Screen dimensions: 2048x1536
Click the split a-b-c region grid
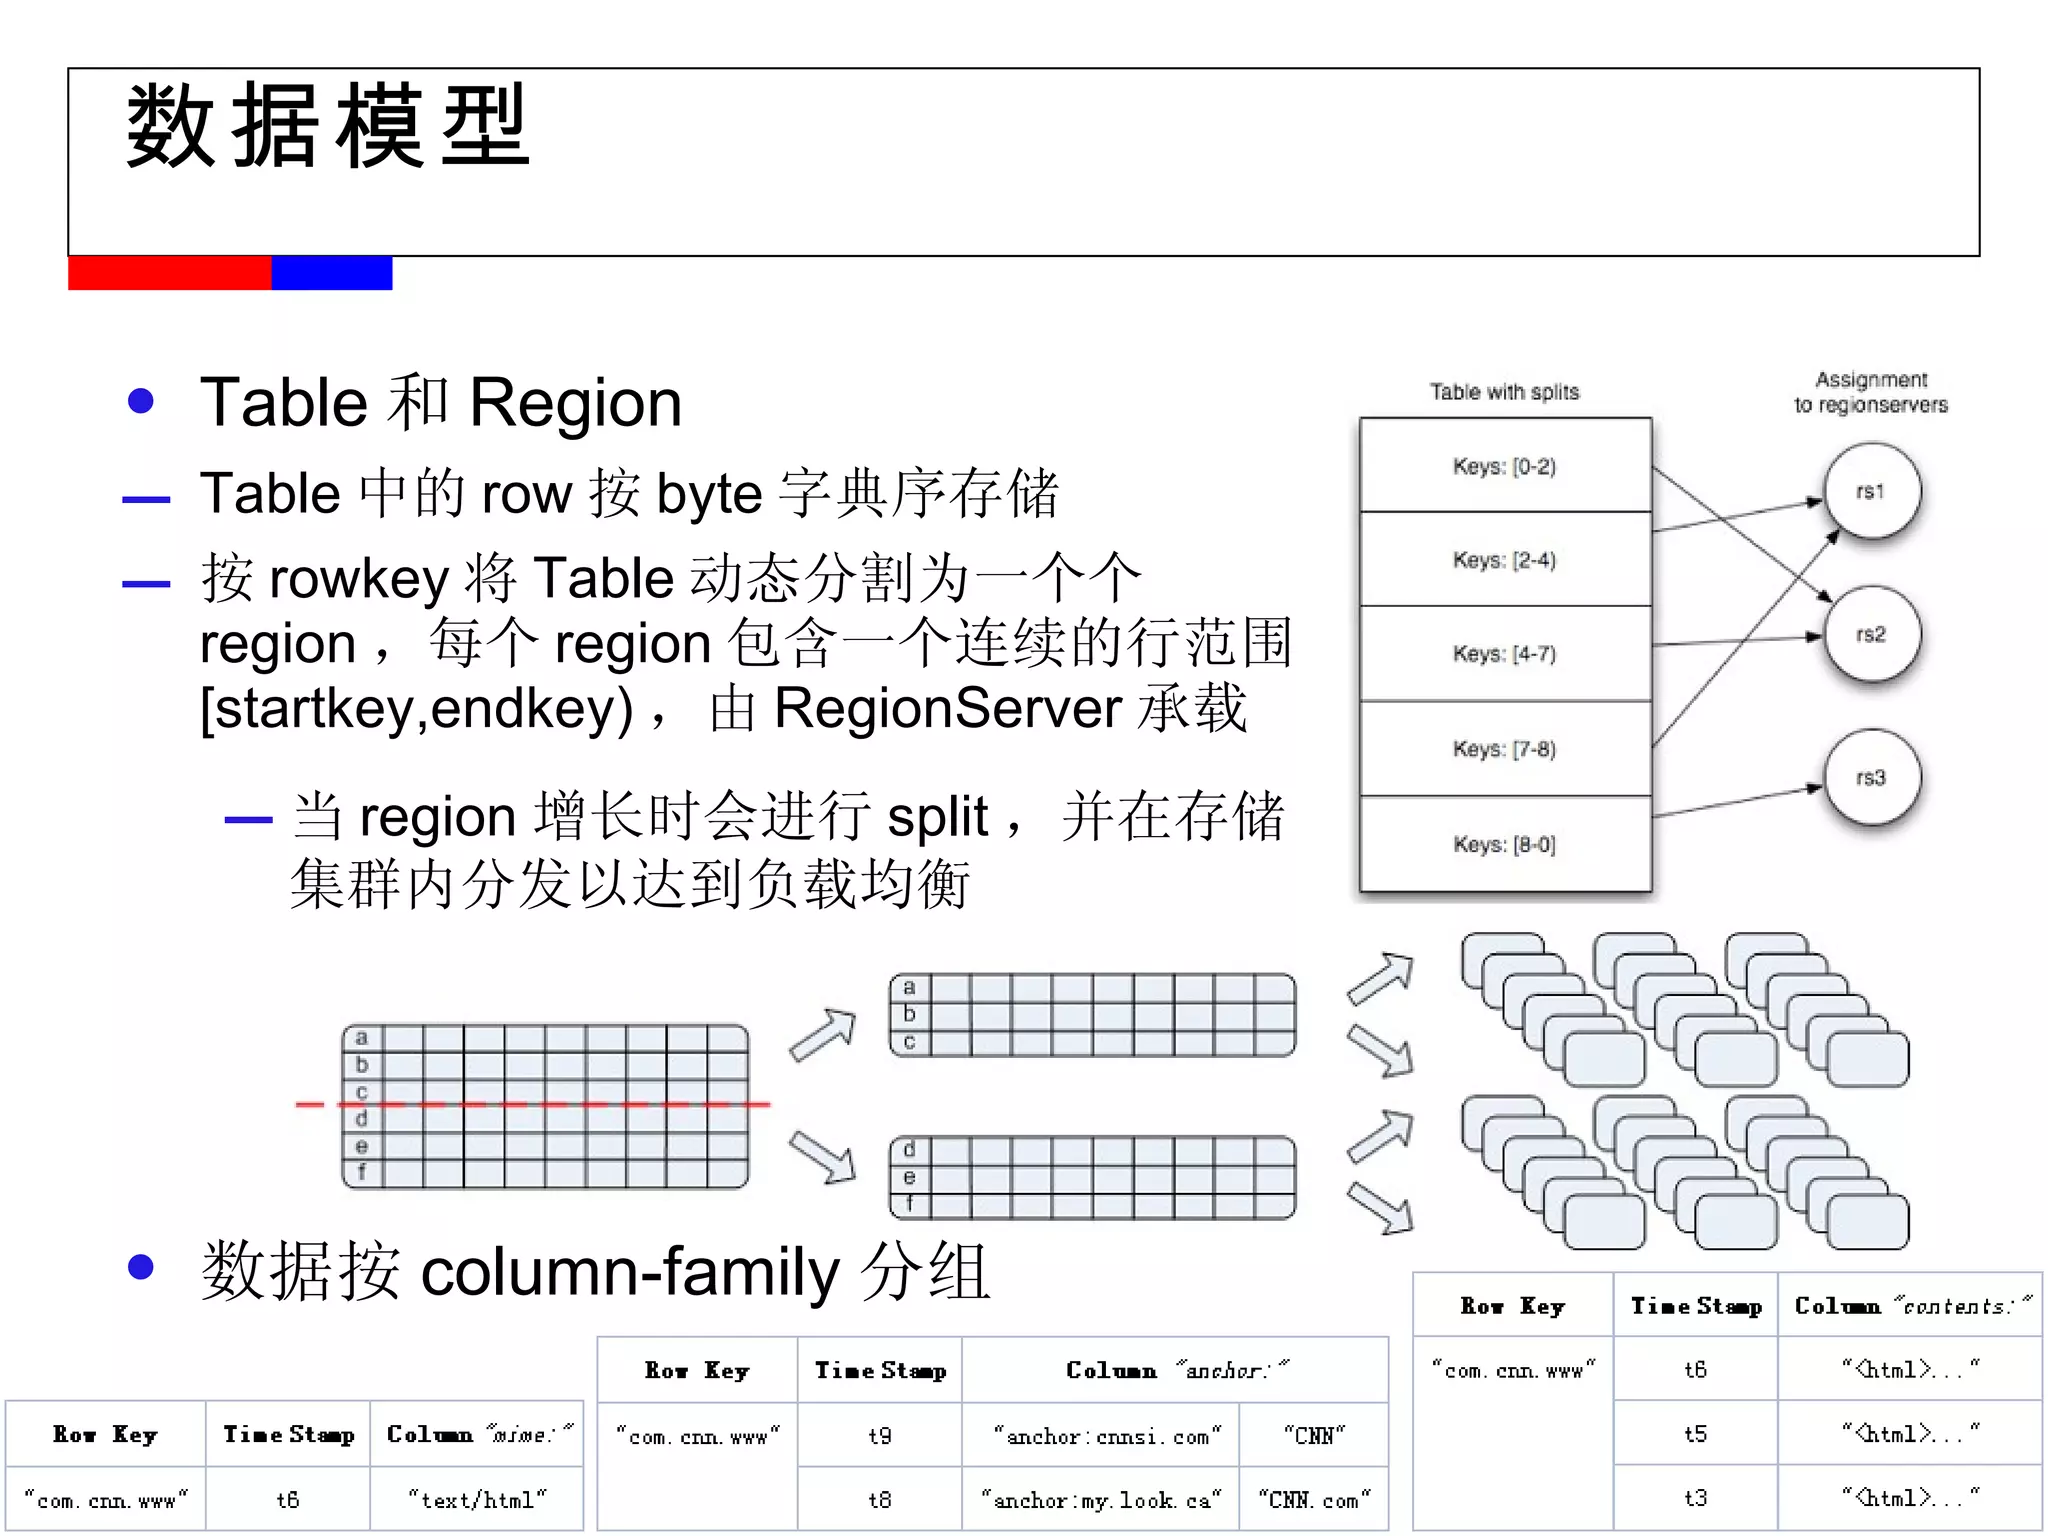tap(1092, 1015)
